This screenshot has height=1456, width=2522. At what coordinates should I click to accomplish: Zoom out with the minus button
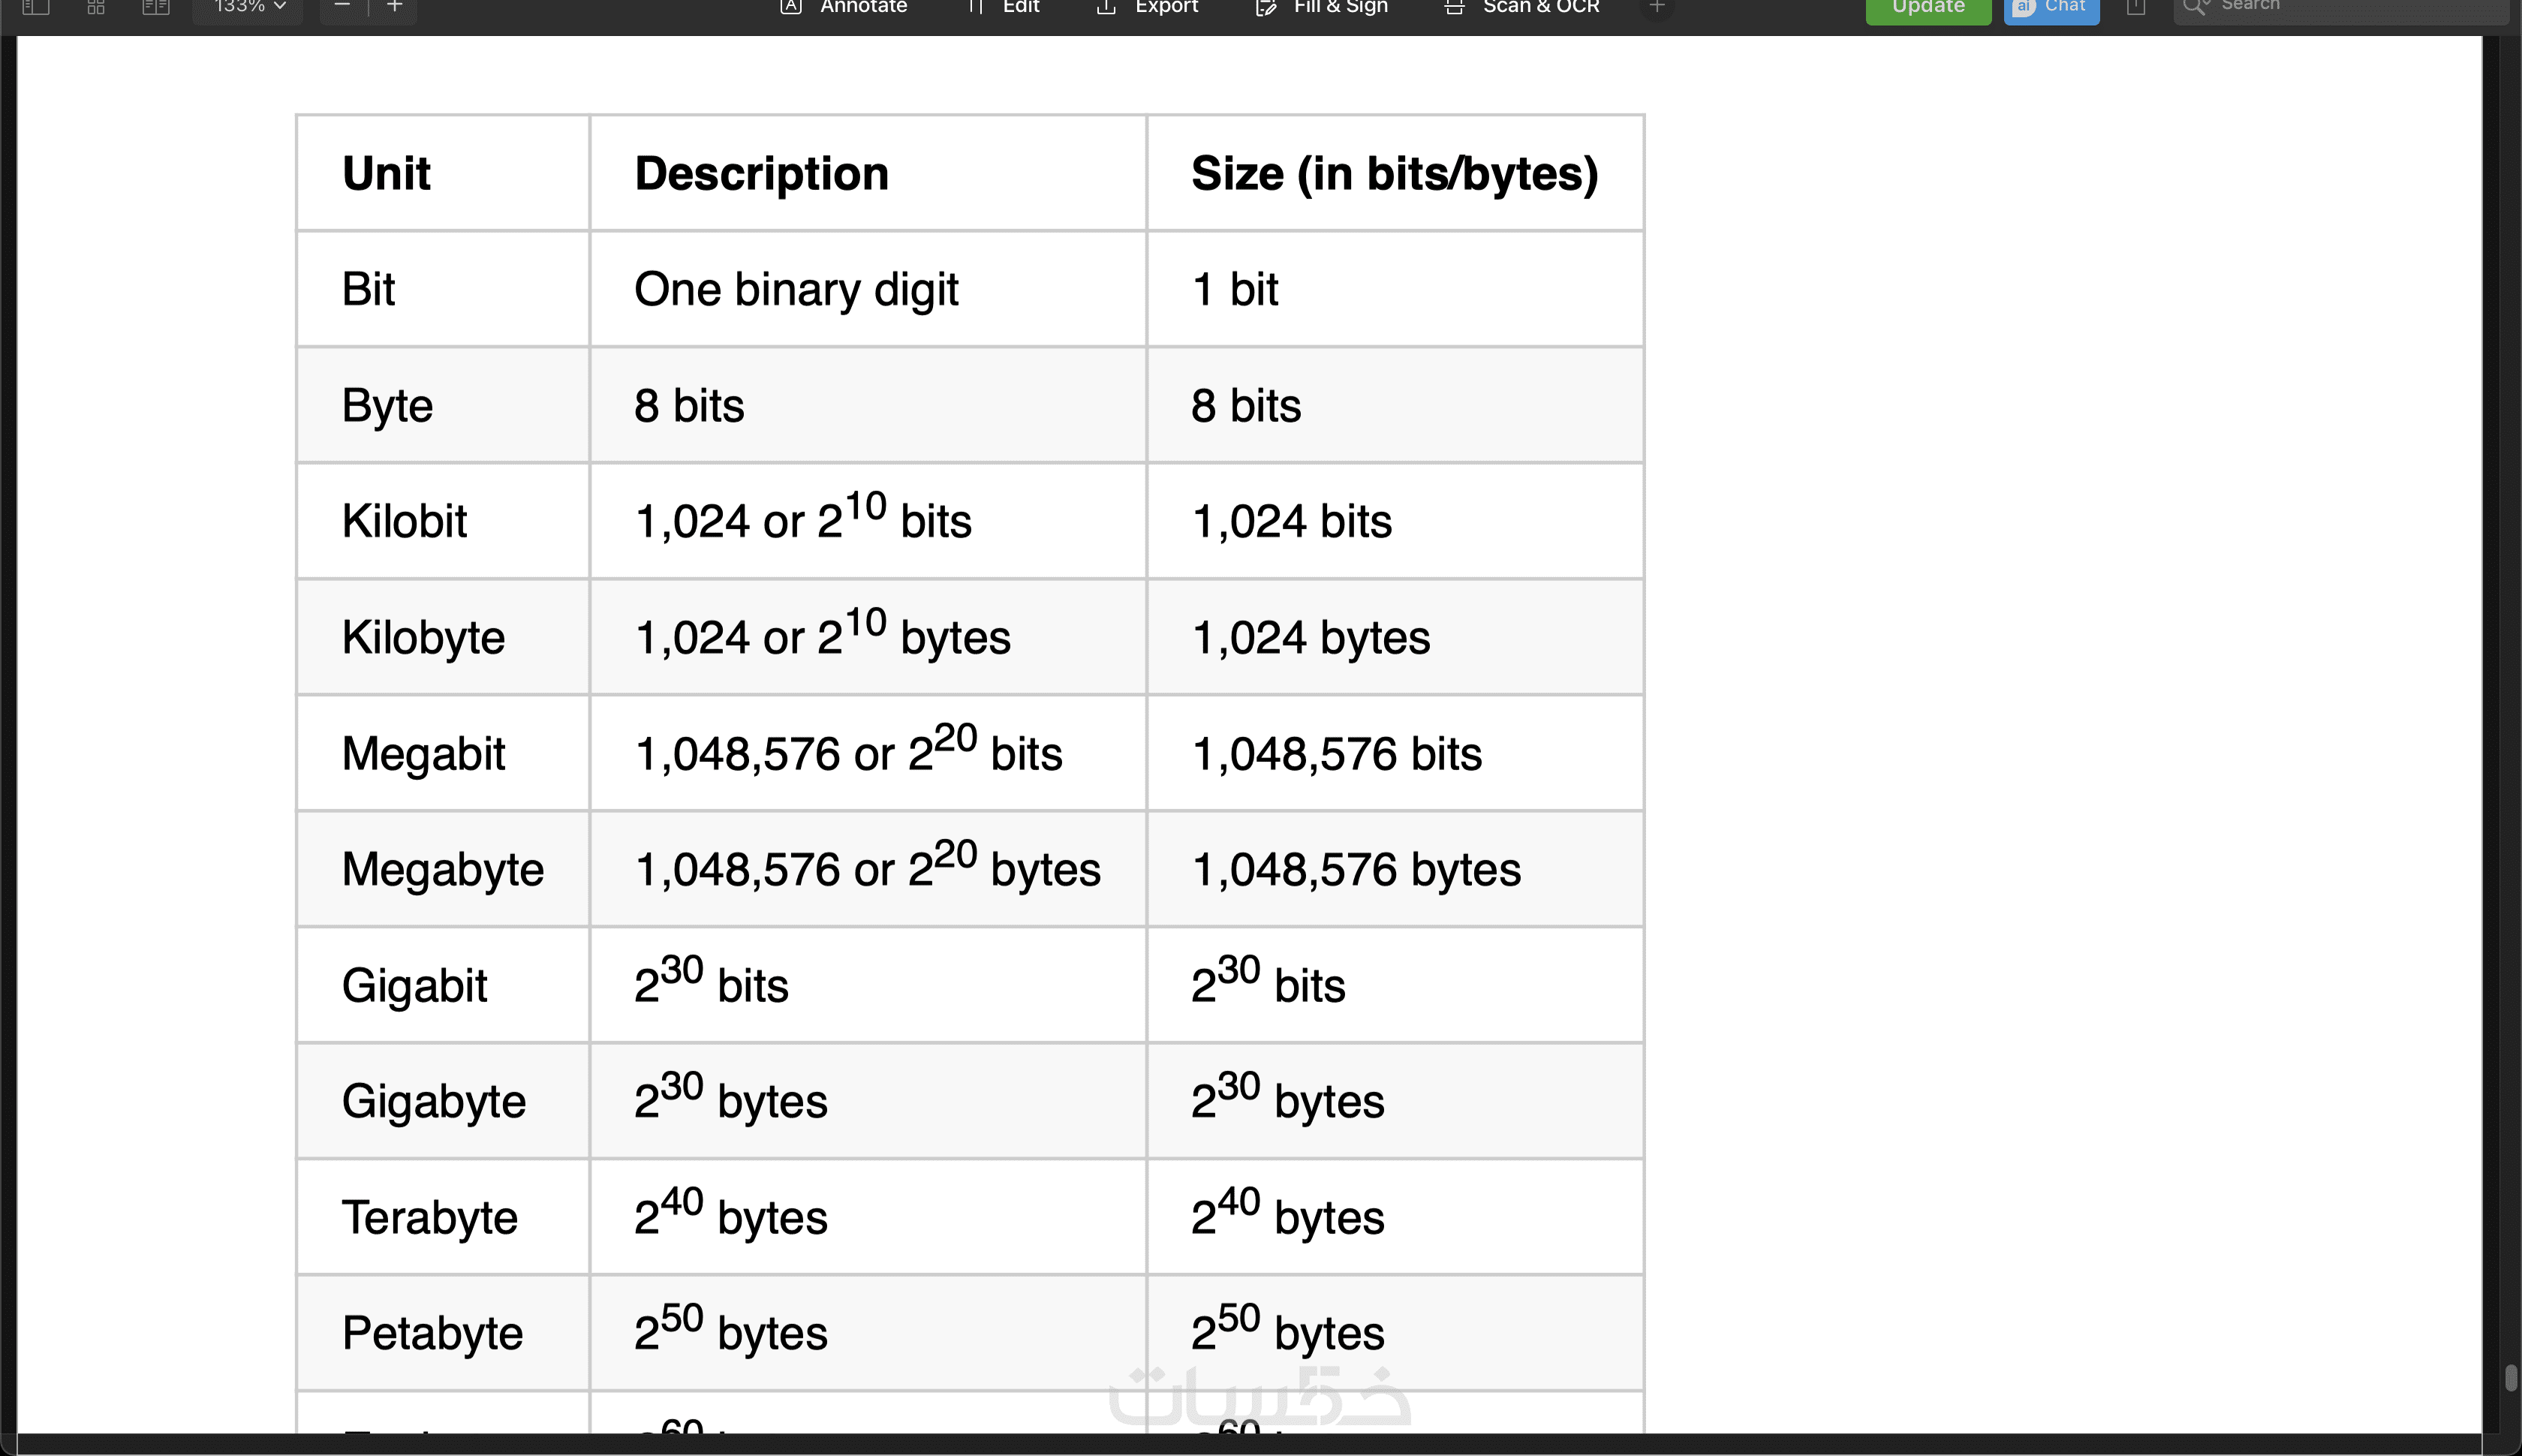342,7
